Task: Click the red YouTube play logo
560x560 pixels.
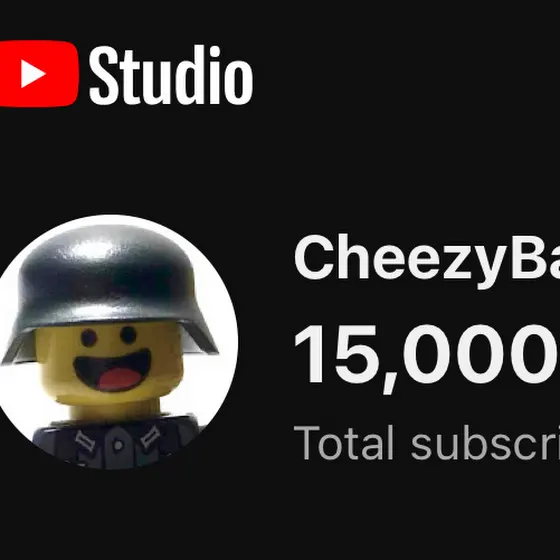Action: 39,74
